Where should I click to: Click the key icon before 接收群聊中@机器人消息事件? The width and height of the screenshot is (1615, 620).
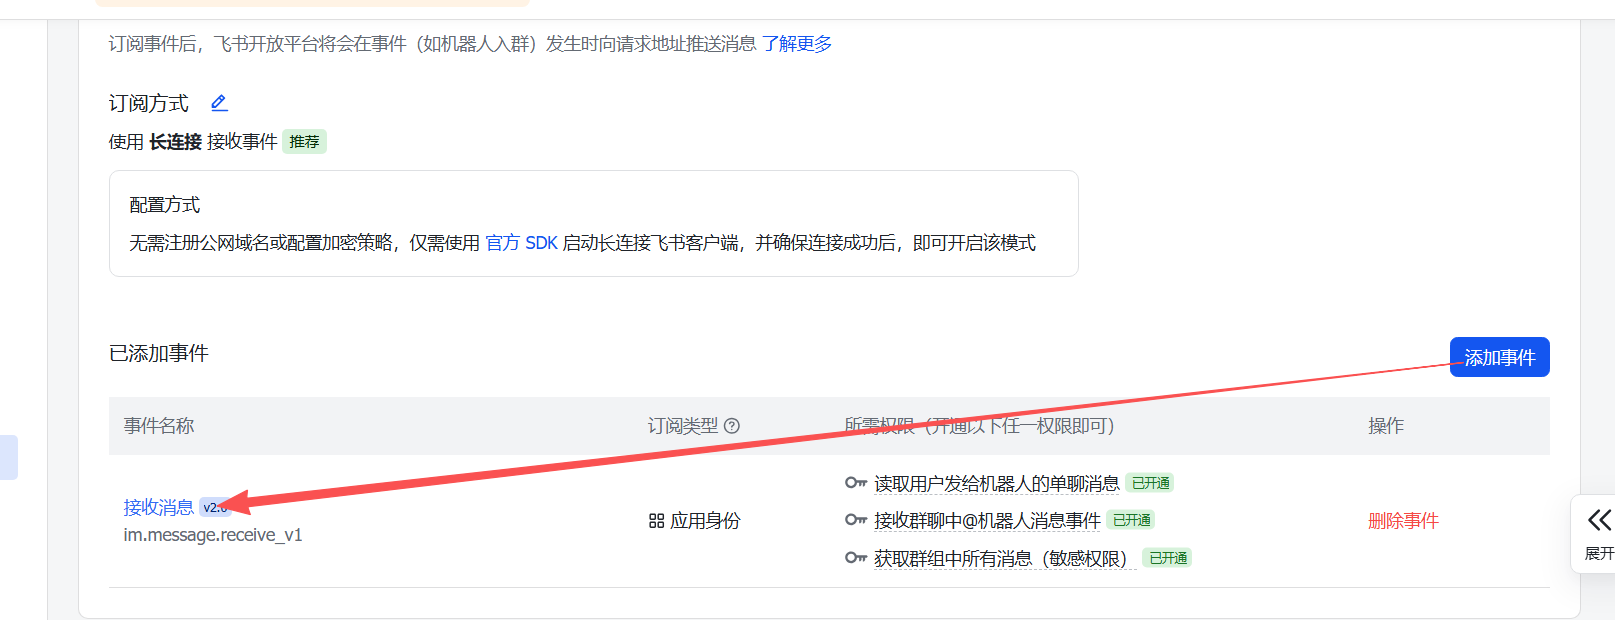click(x=855, y=520)
